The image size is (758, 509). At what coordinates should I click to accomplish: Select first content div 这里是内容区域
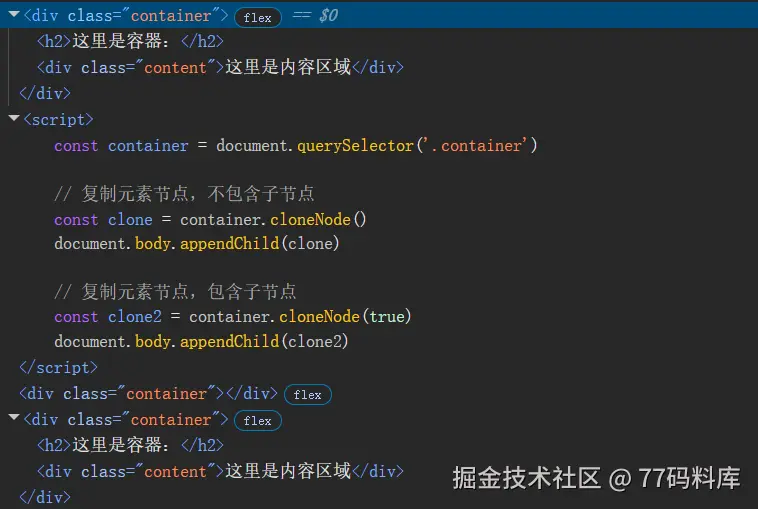tap(220, 67)
